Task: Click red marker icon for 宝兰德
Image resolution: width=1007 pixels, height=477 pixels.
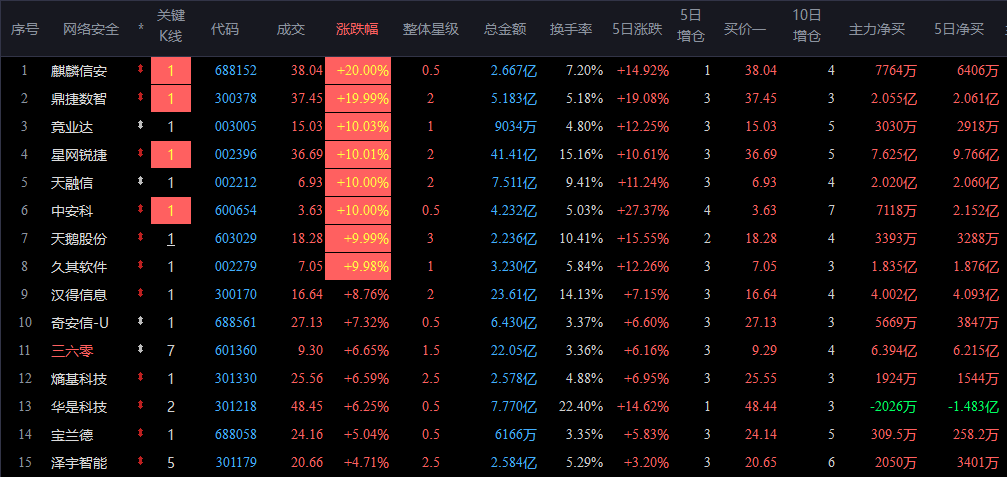Action: (141, 434)
